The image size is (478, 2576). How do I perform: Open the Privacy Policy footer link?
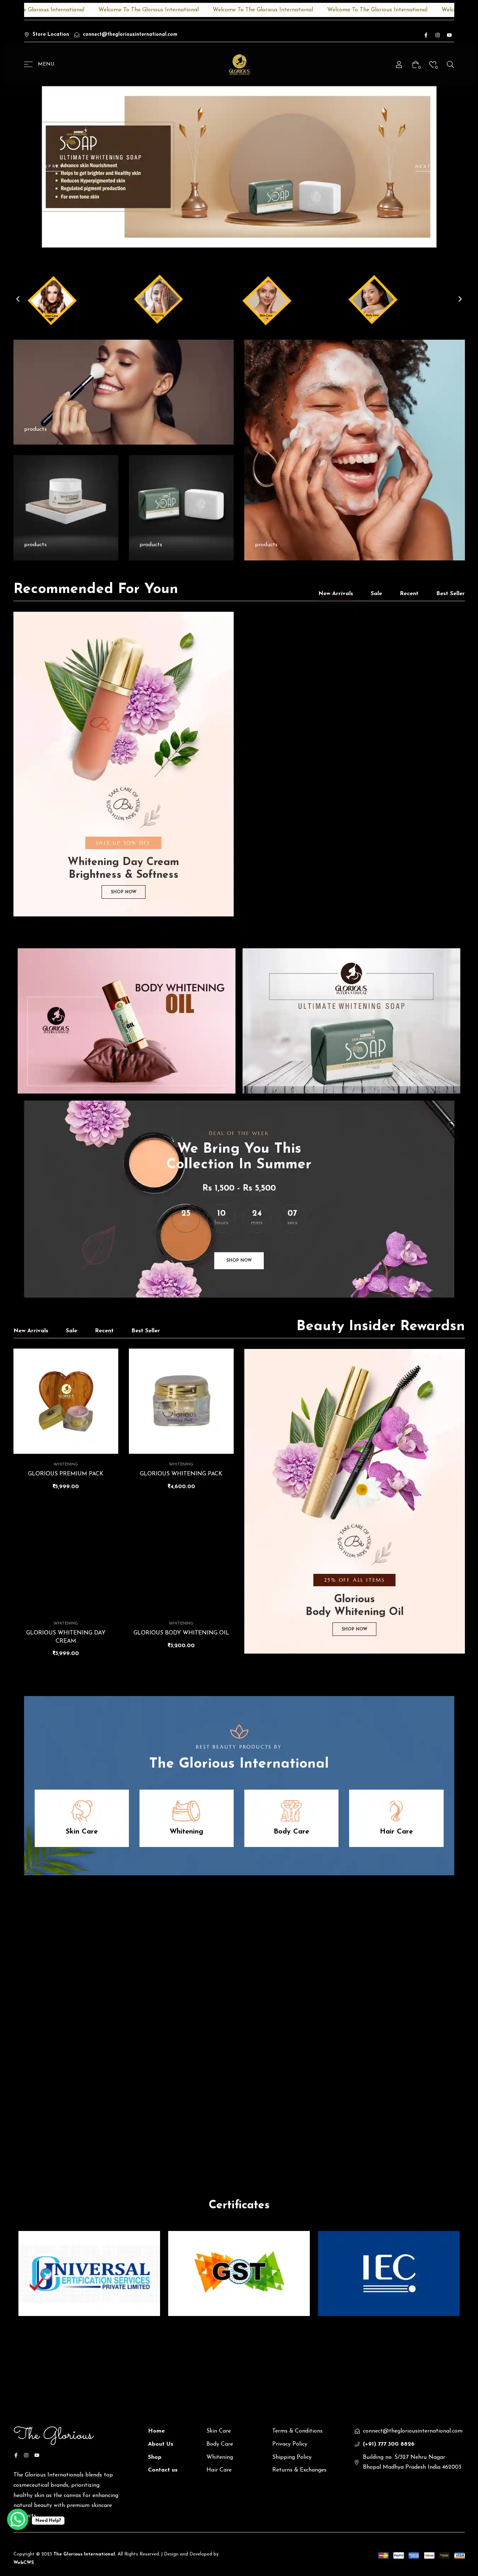[290, 2443]
